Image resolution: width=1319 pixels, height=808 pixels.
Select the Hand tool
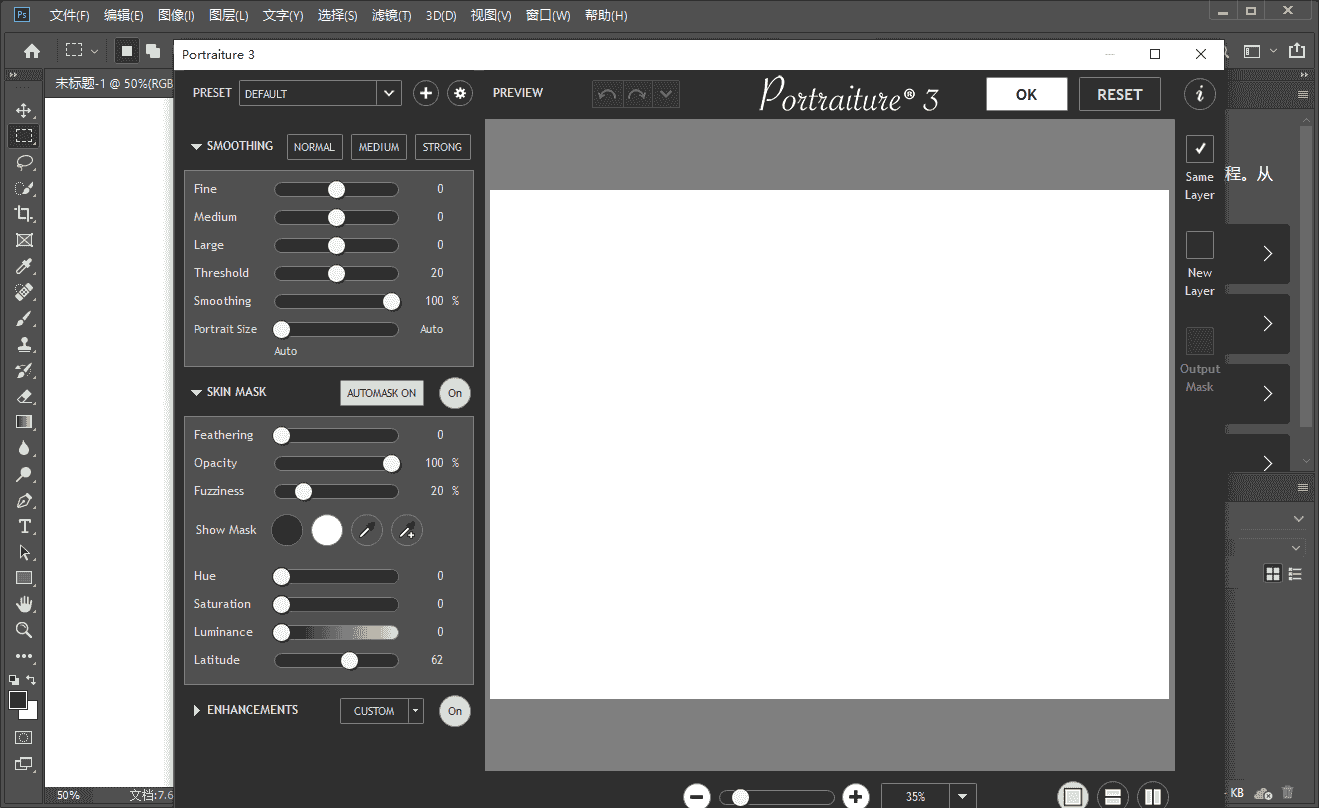[24, 604]
